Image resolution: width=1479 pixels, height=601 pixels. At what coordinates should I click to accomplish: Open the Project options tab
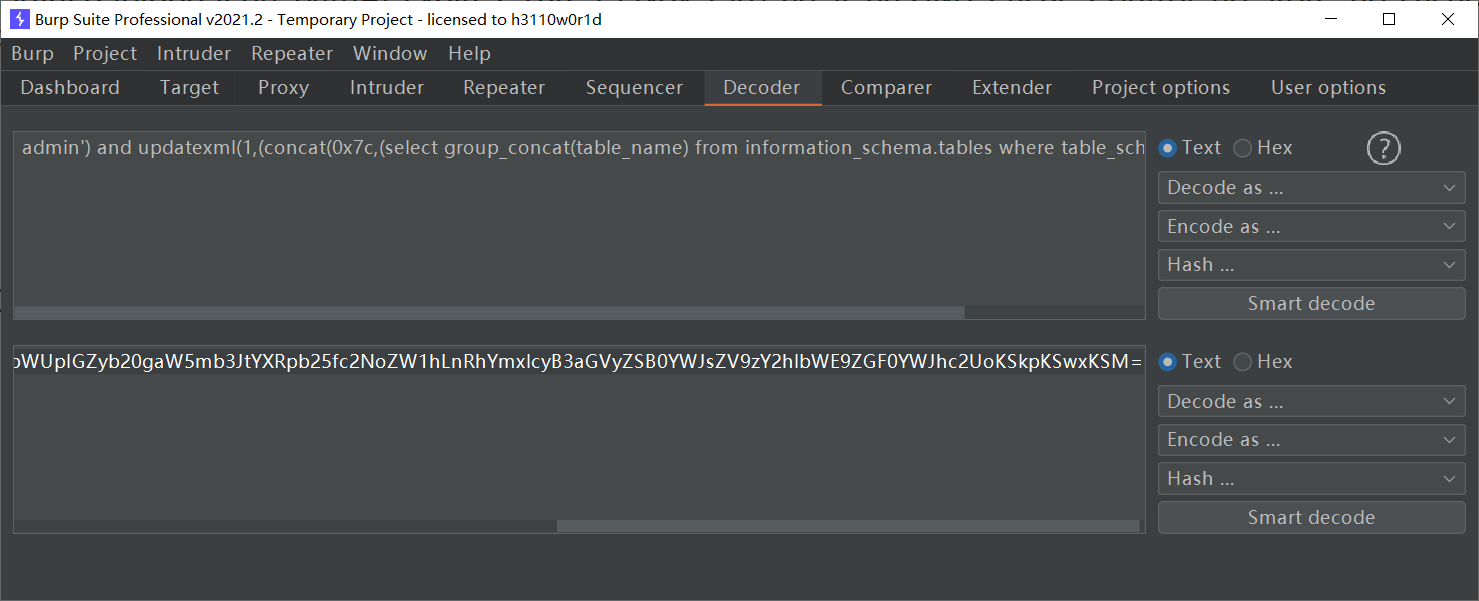(1161, 88)
